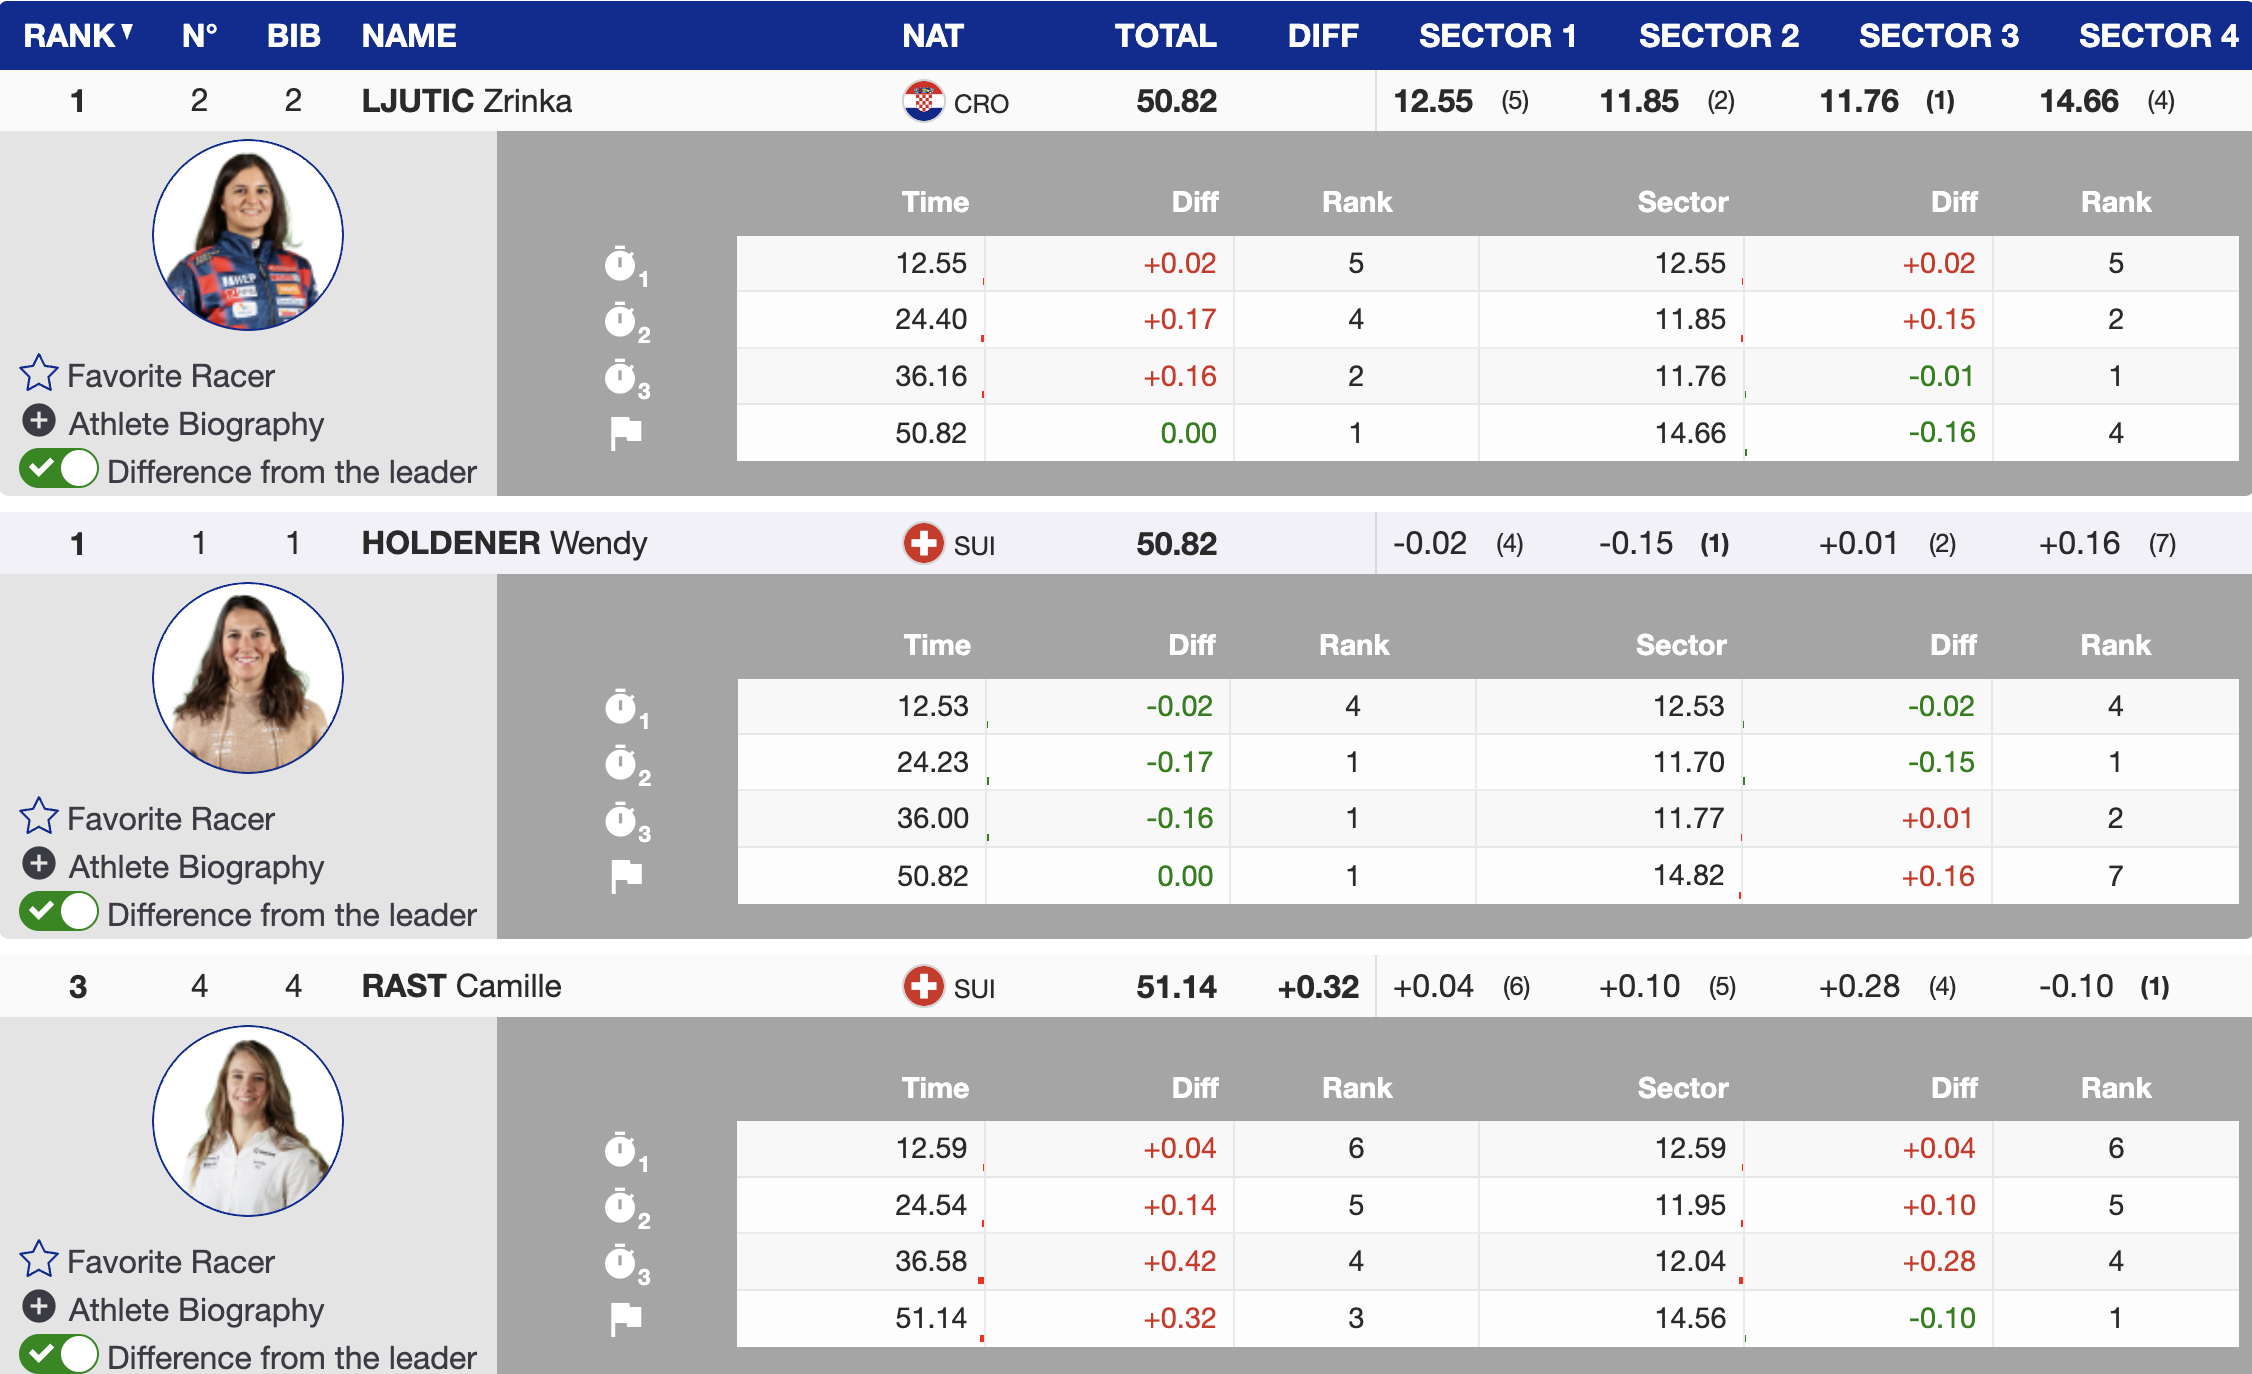Click favorite star icon for Rast Camille

point(39,1260)
